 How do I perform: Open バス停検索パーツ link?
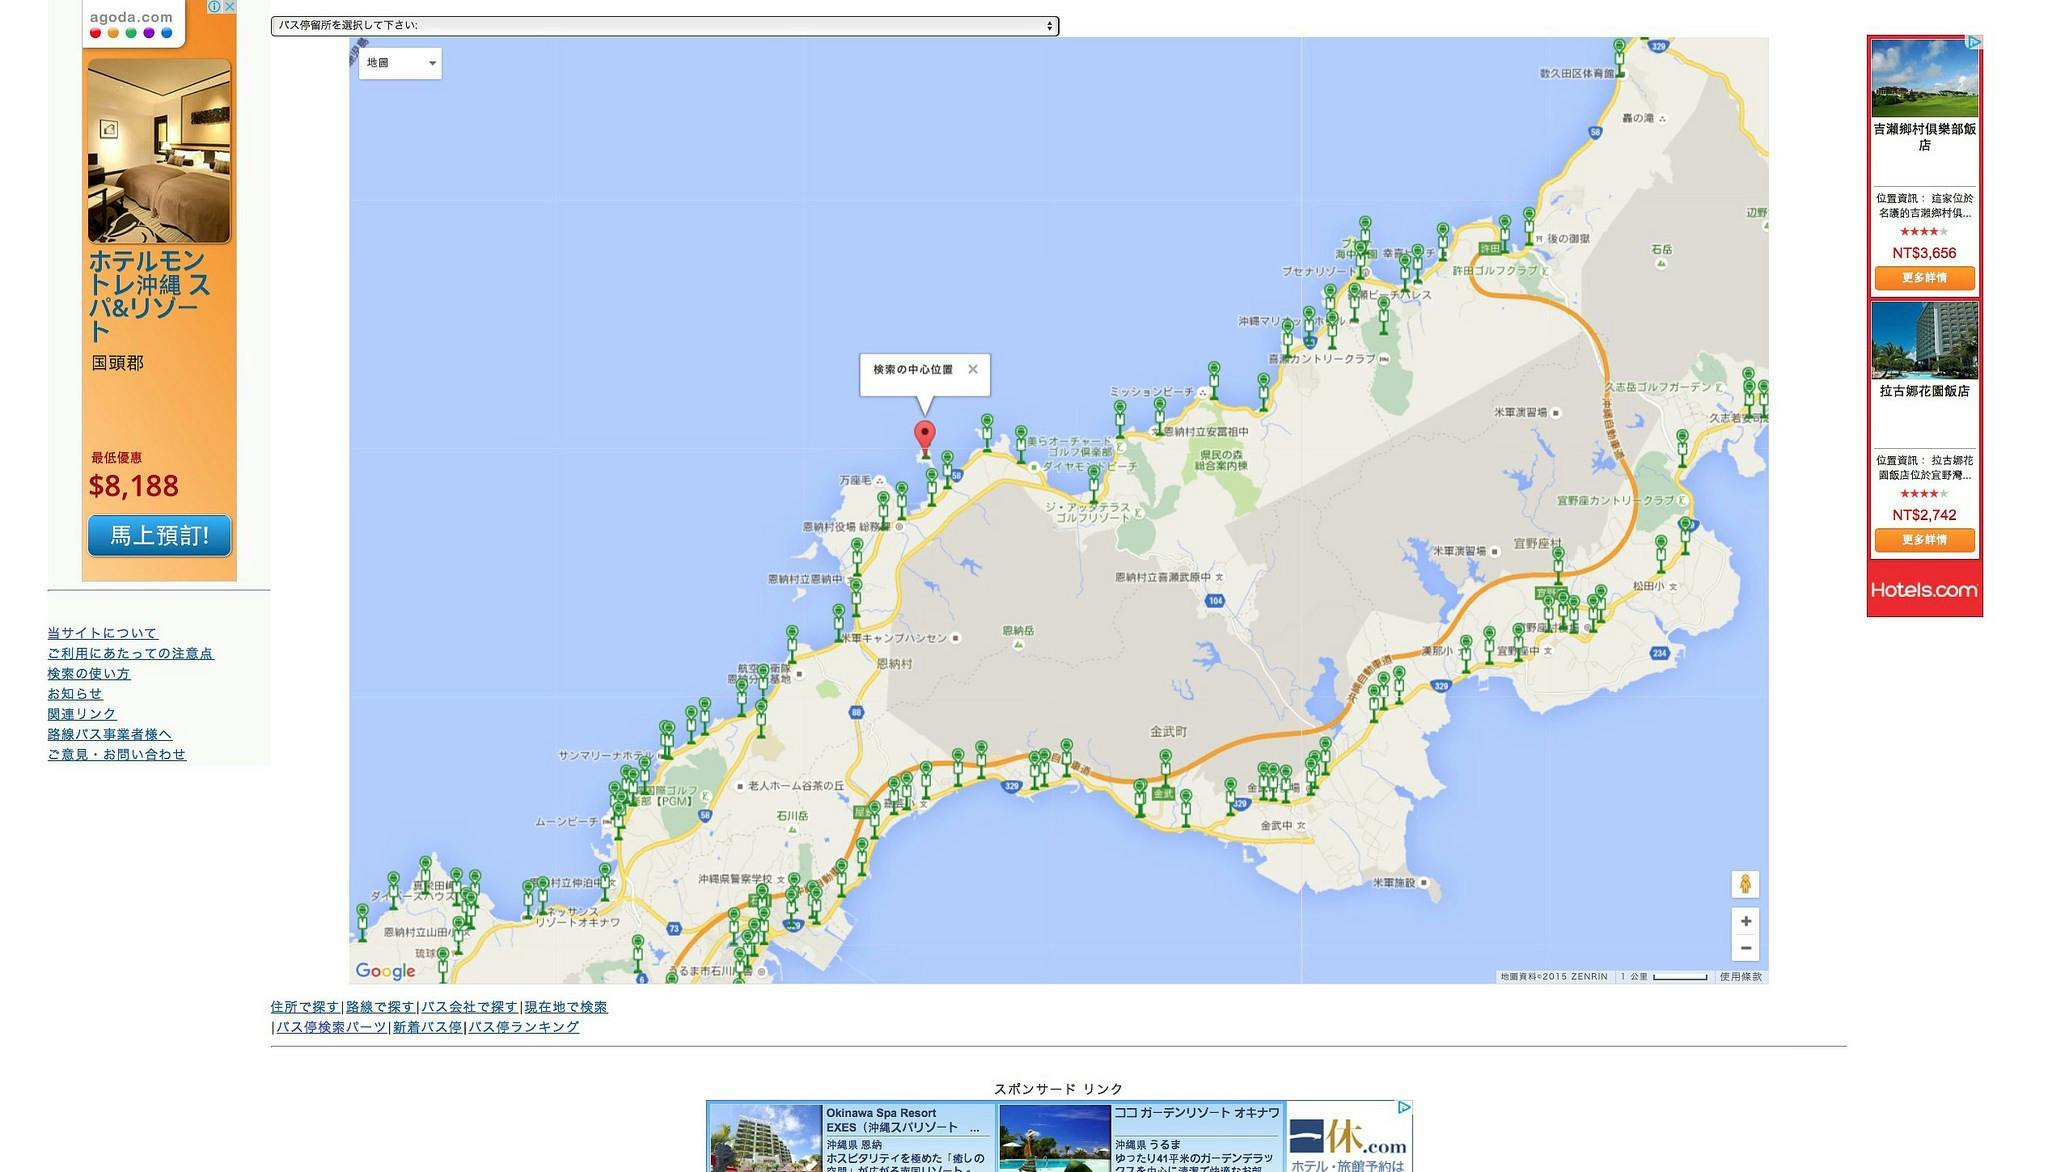(x=331, y=1027)
